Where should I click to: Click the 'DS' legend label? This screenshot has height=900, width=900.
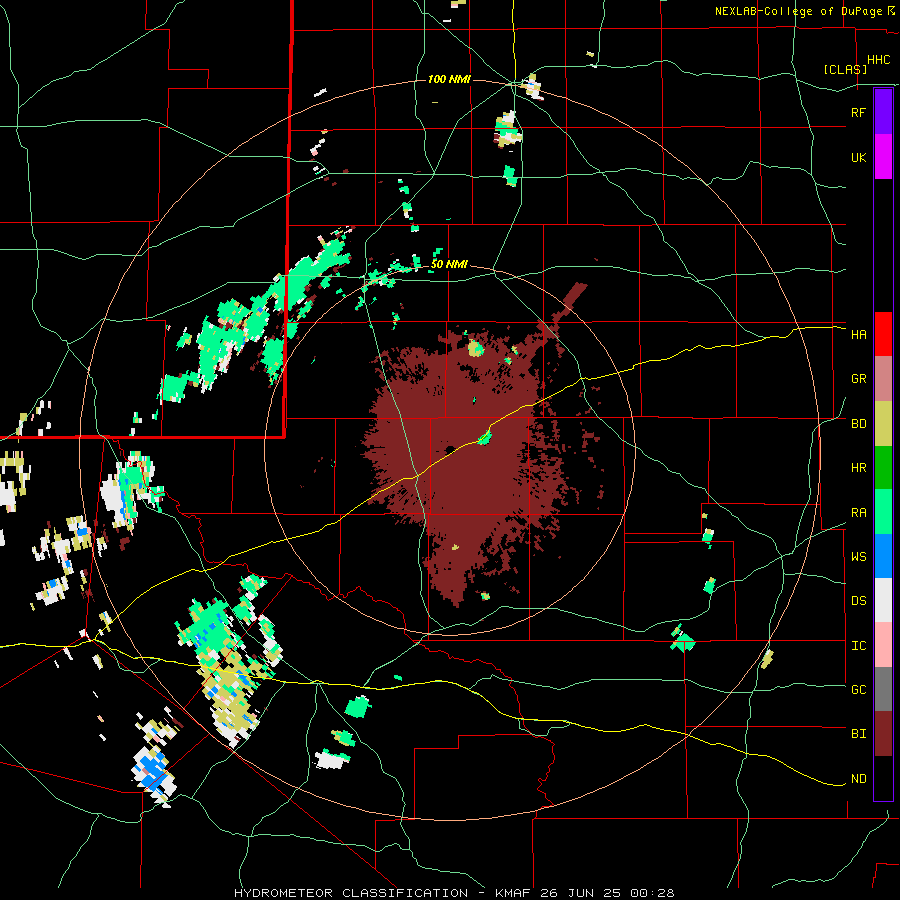coord(859,601)
